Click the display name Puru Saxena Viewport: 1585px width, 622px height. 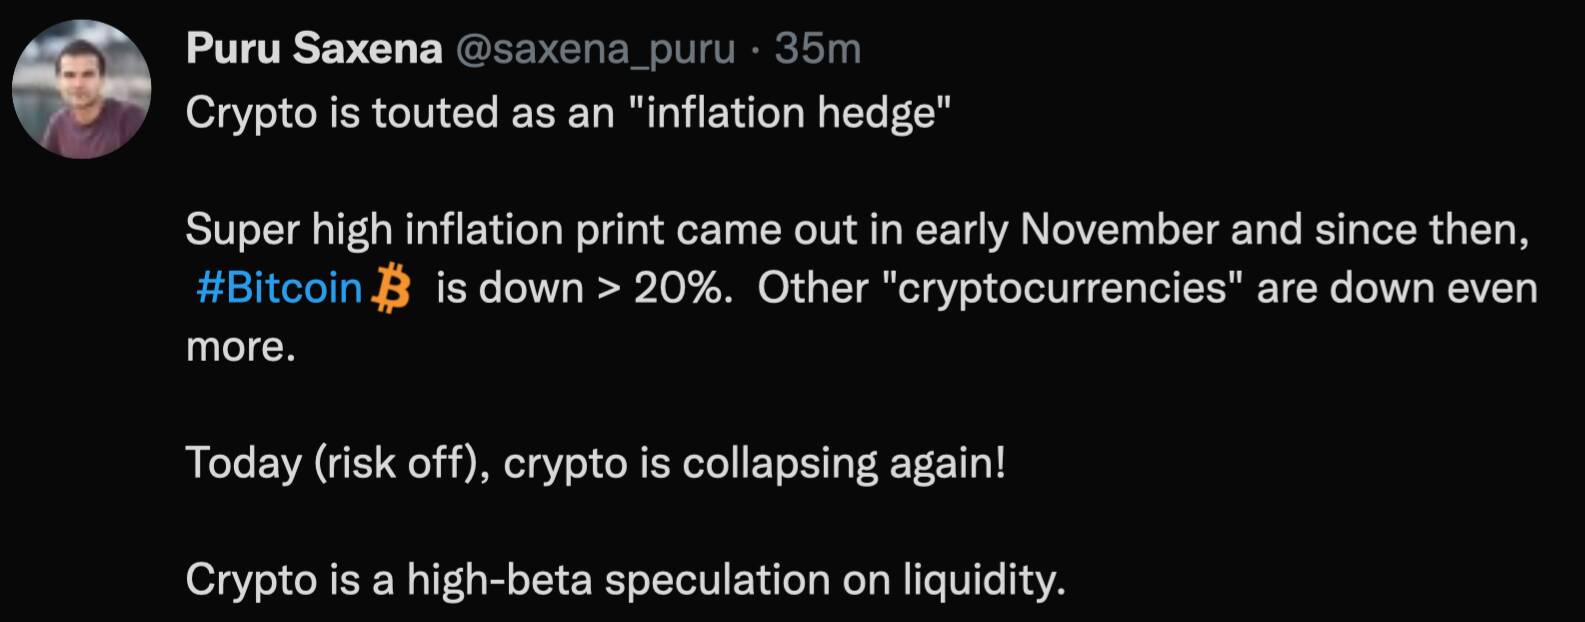[314, 48]
